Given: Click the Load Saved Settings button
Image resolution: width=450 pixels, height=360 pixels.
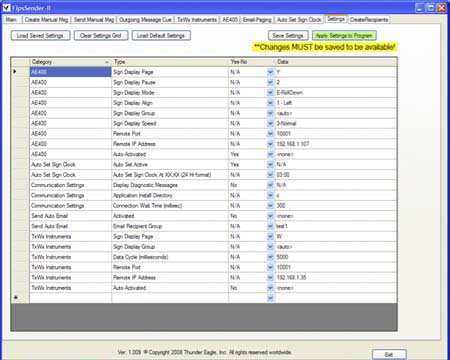Looking at the screenshot, I should 40,36.
